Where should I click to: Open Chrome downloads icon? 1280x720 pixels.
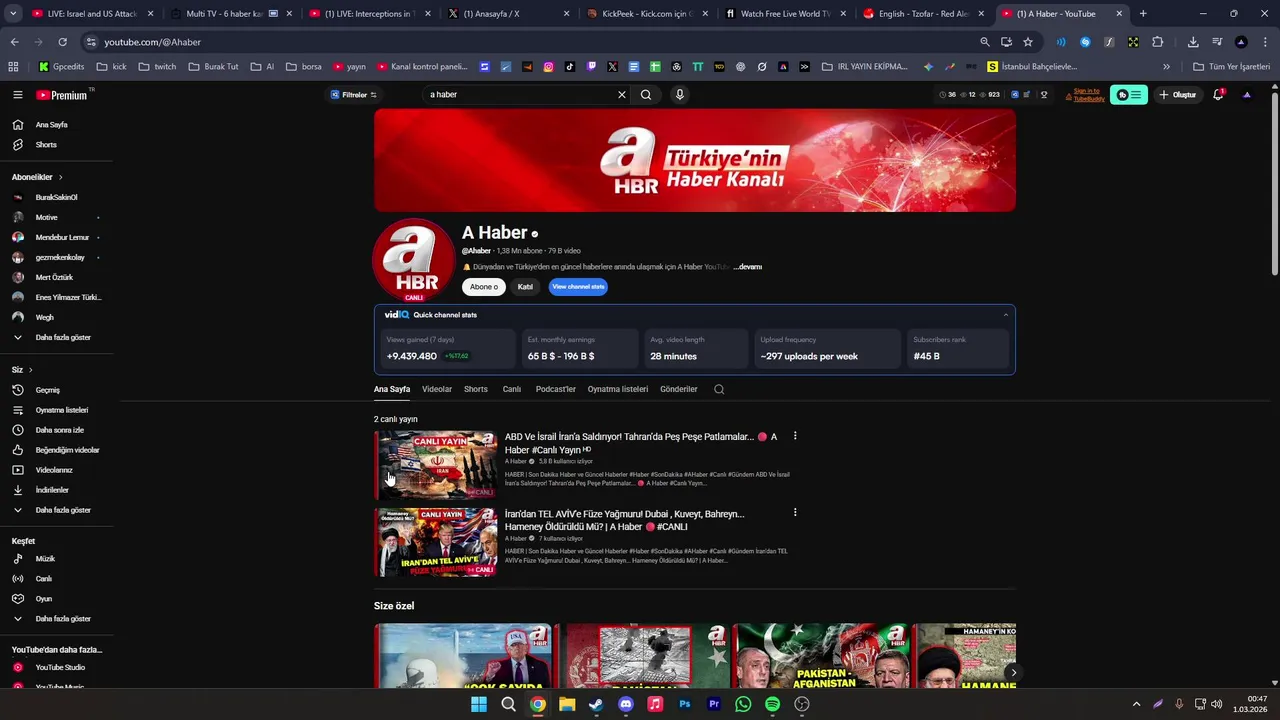(x=1193, y=42)
